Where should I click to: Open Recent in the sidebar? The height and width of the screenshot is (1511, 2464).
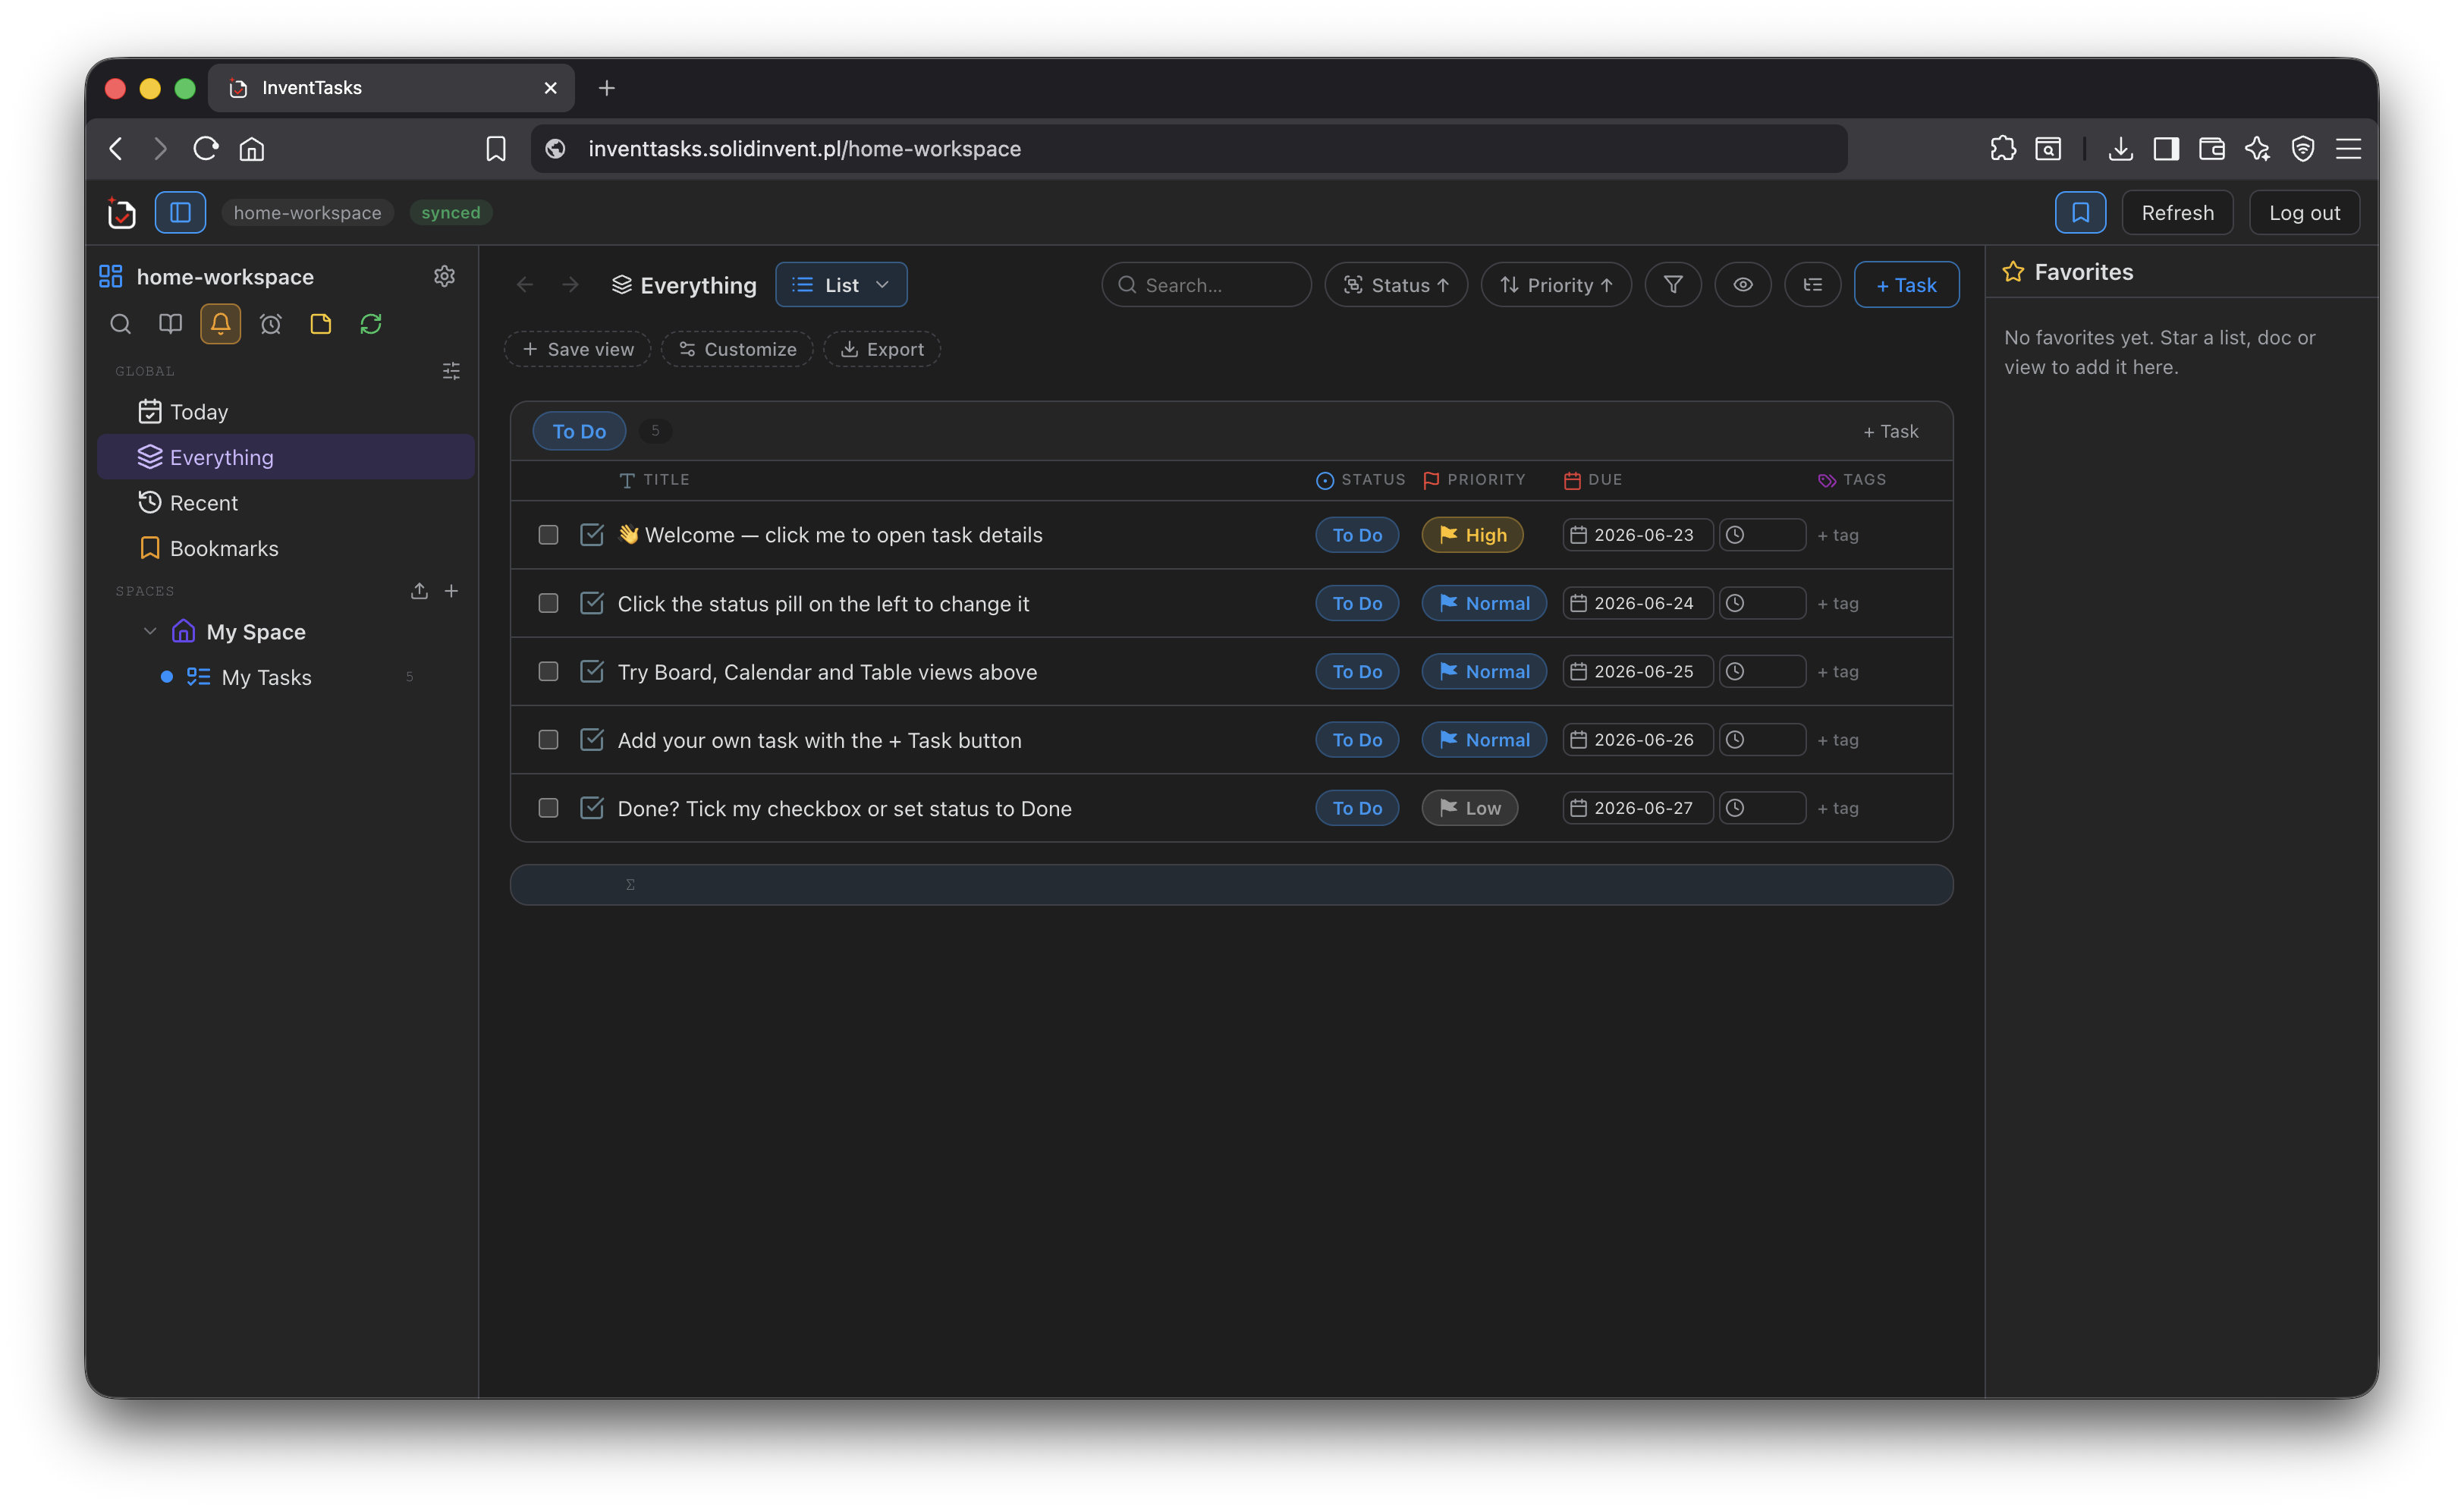tap(285, 503)
